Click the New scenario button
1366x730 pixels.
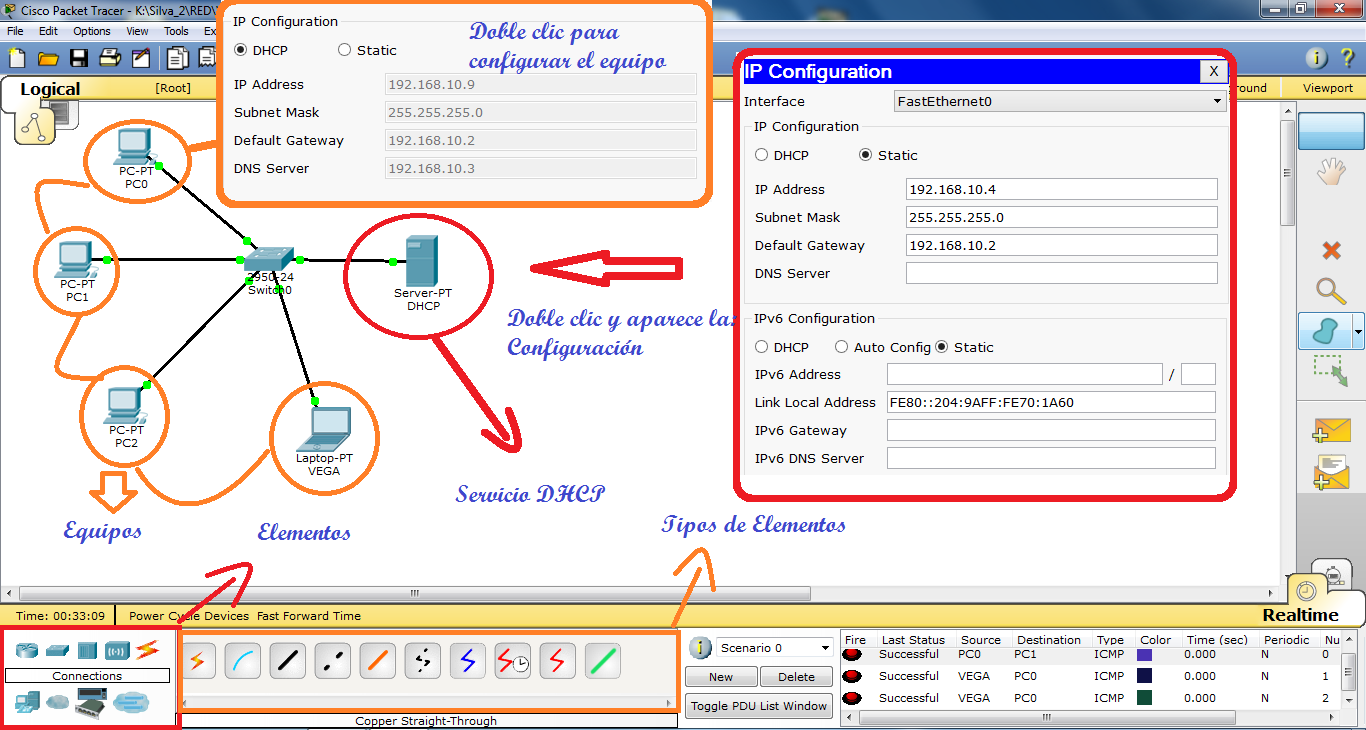(721, 677)
